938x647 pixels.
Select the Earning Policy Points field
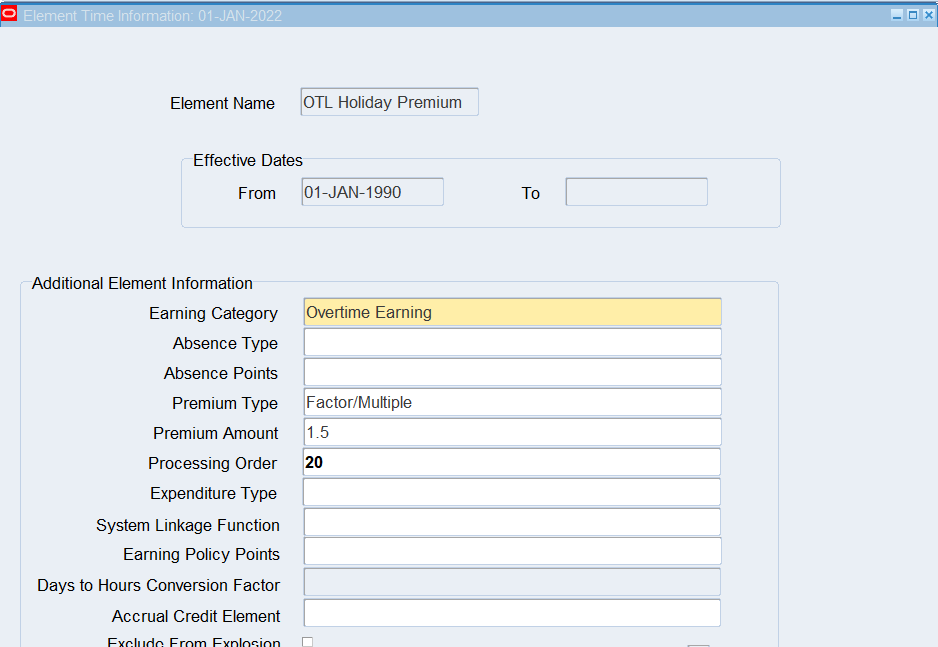click(512, 552)
